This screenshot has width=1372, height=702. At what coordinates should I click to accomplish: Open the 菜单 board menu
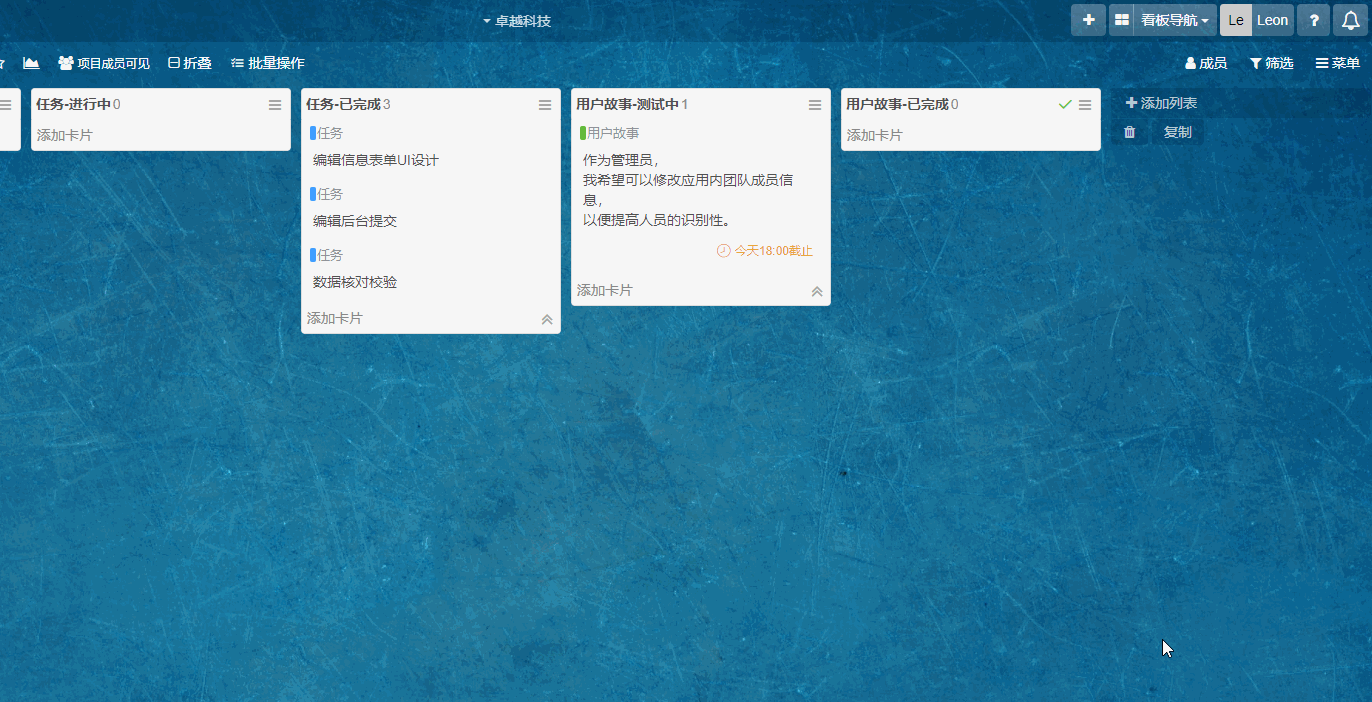coord(1337,63)
